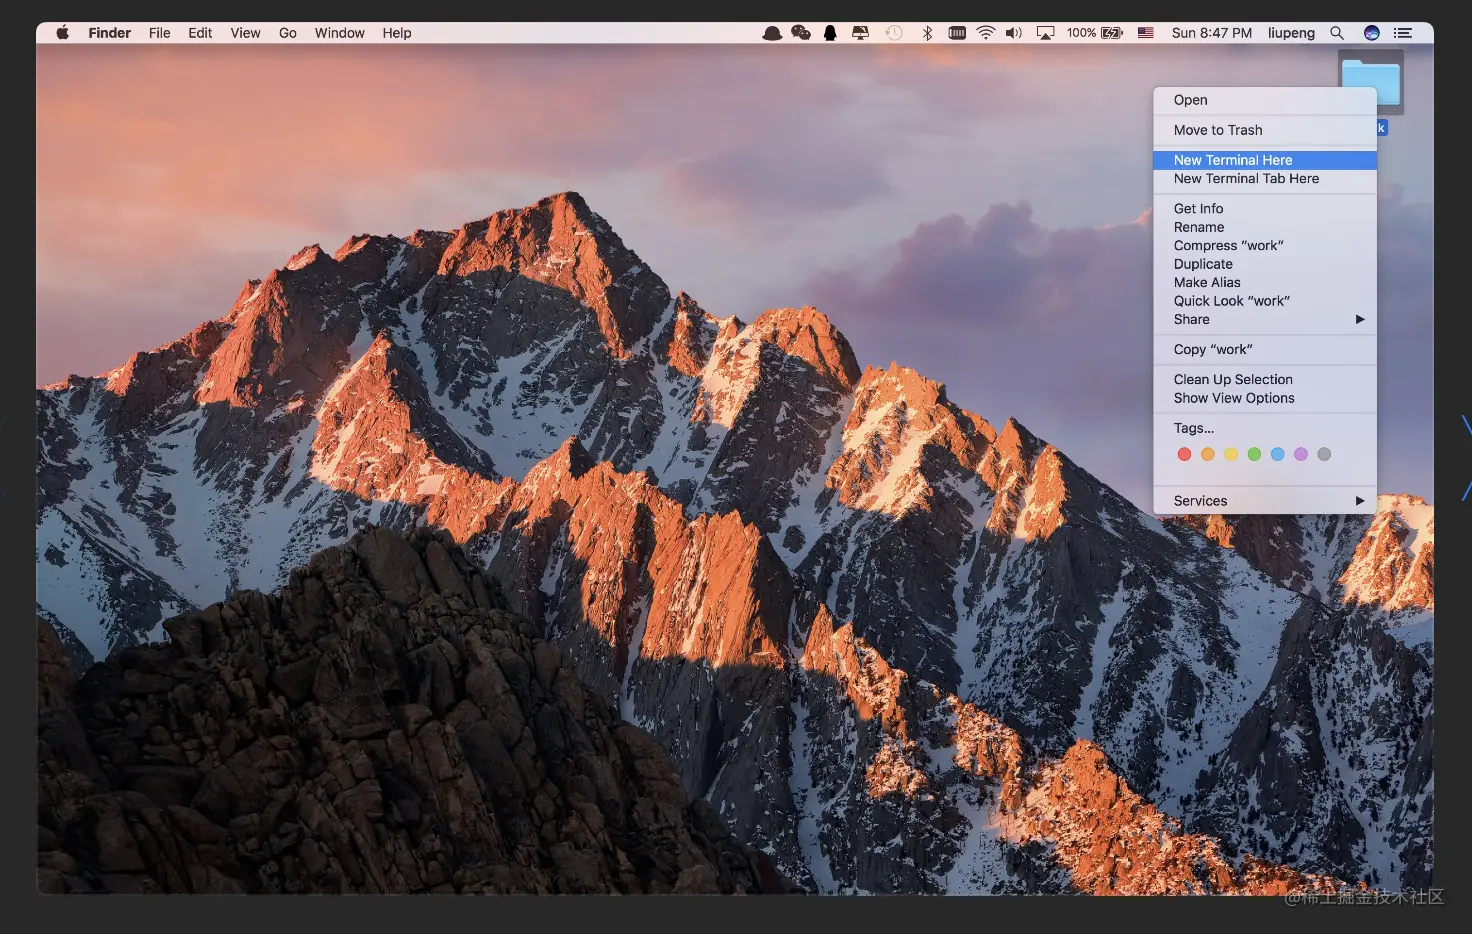Select New Terminal Here
Screen dimensions: 1472x934
tap(1265, 160)
